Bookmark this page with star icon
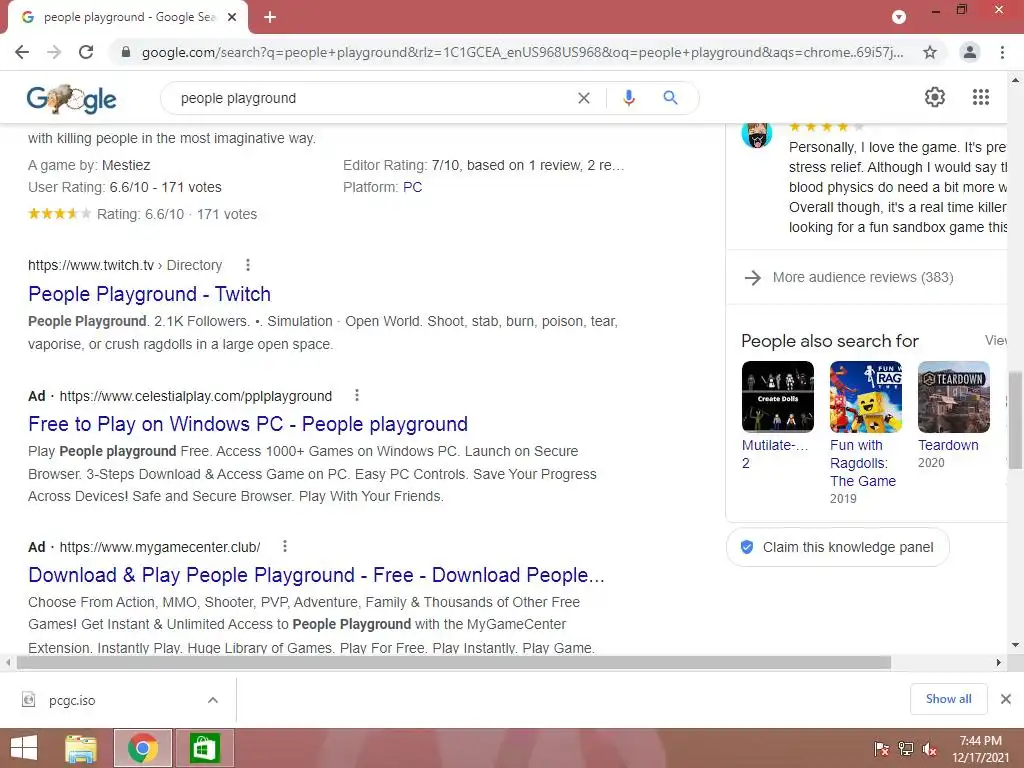 (930, 52)
